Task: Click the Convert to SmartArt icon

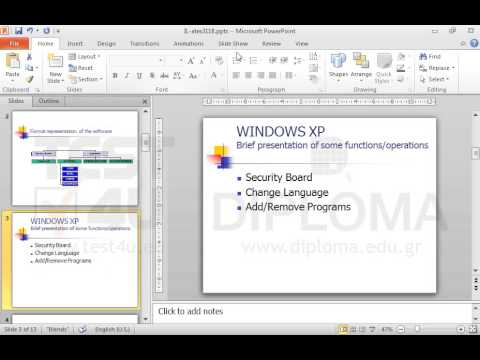Action: (x=313, y=79)
